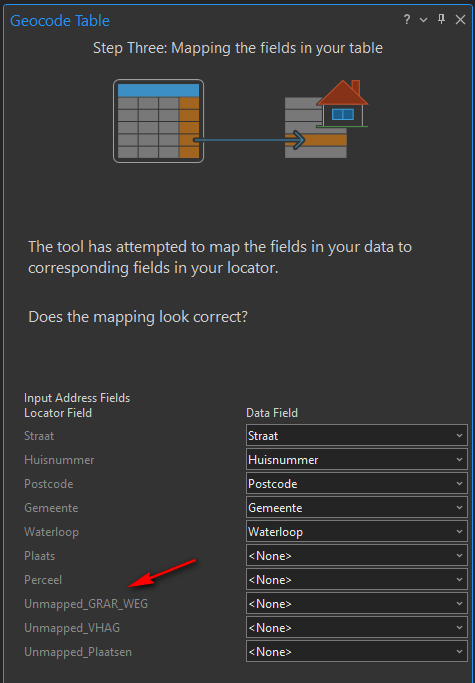The width and height of the screenshot is (475, 683).
Task: Open the Perceel data field dropdown
Action: [x=356, y=579]
